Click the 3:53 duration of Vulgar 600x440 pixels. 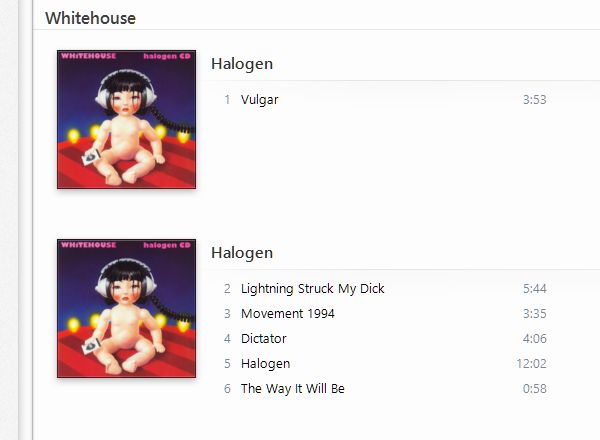535,100
